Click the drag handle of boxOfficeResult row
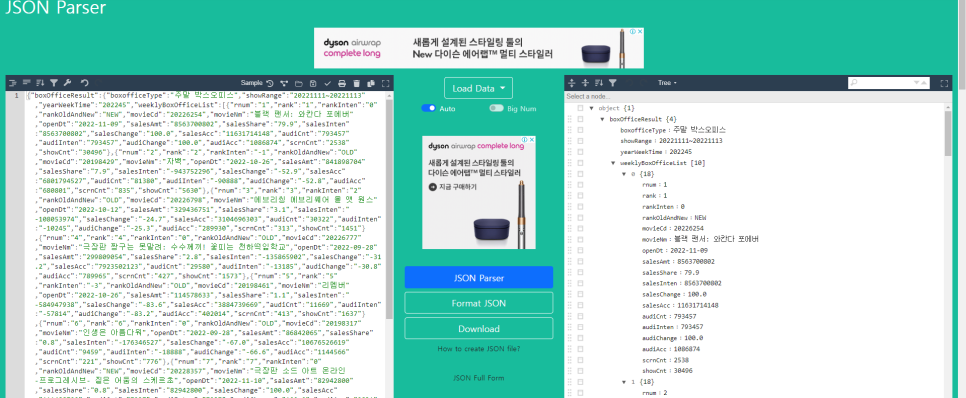966x398 pixels. (570, 120)
